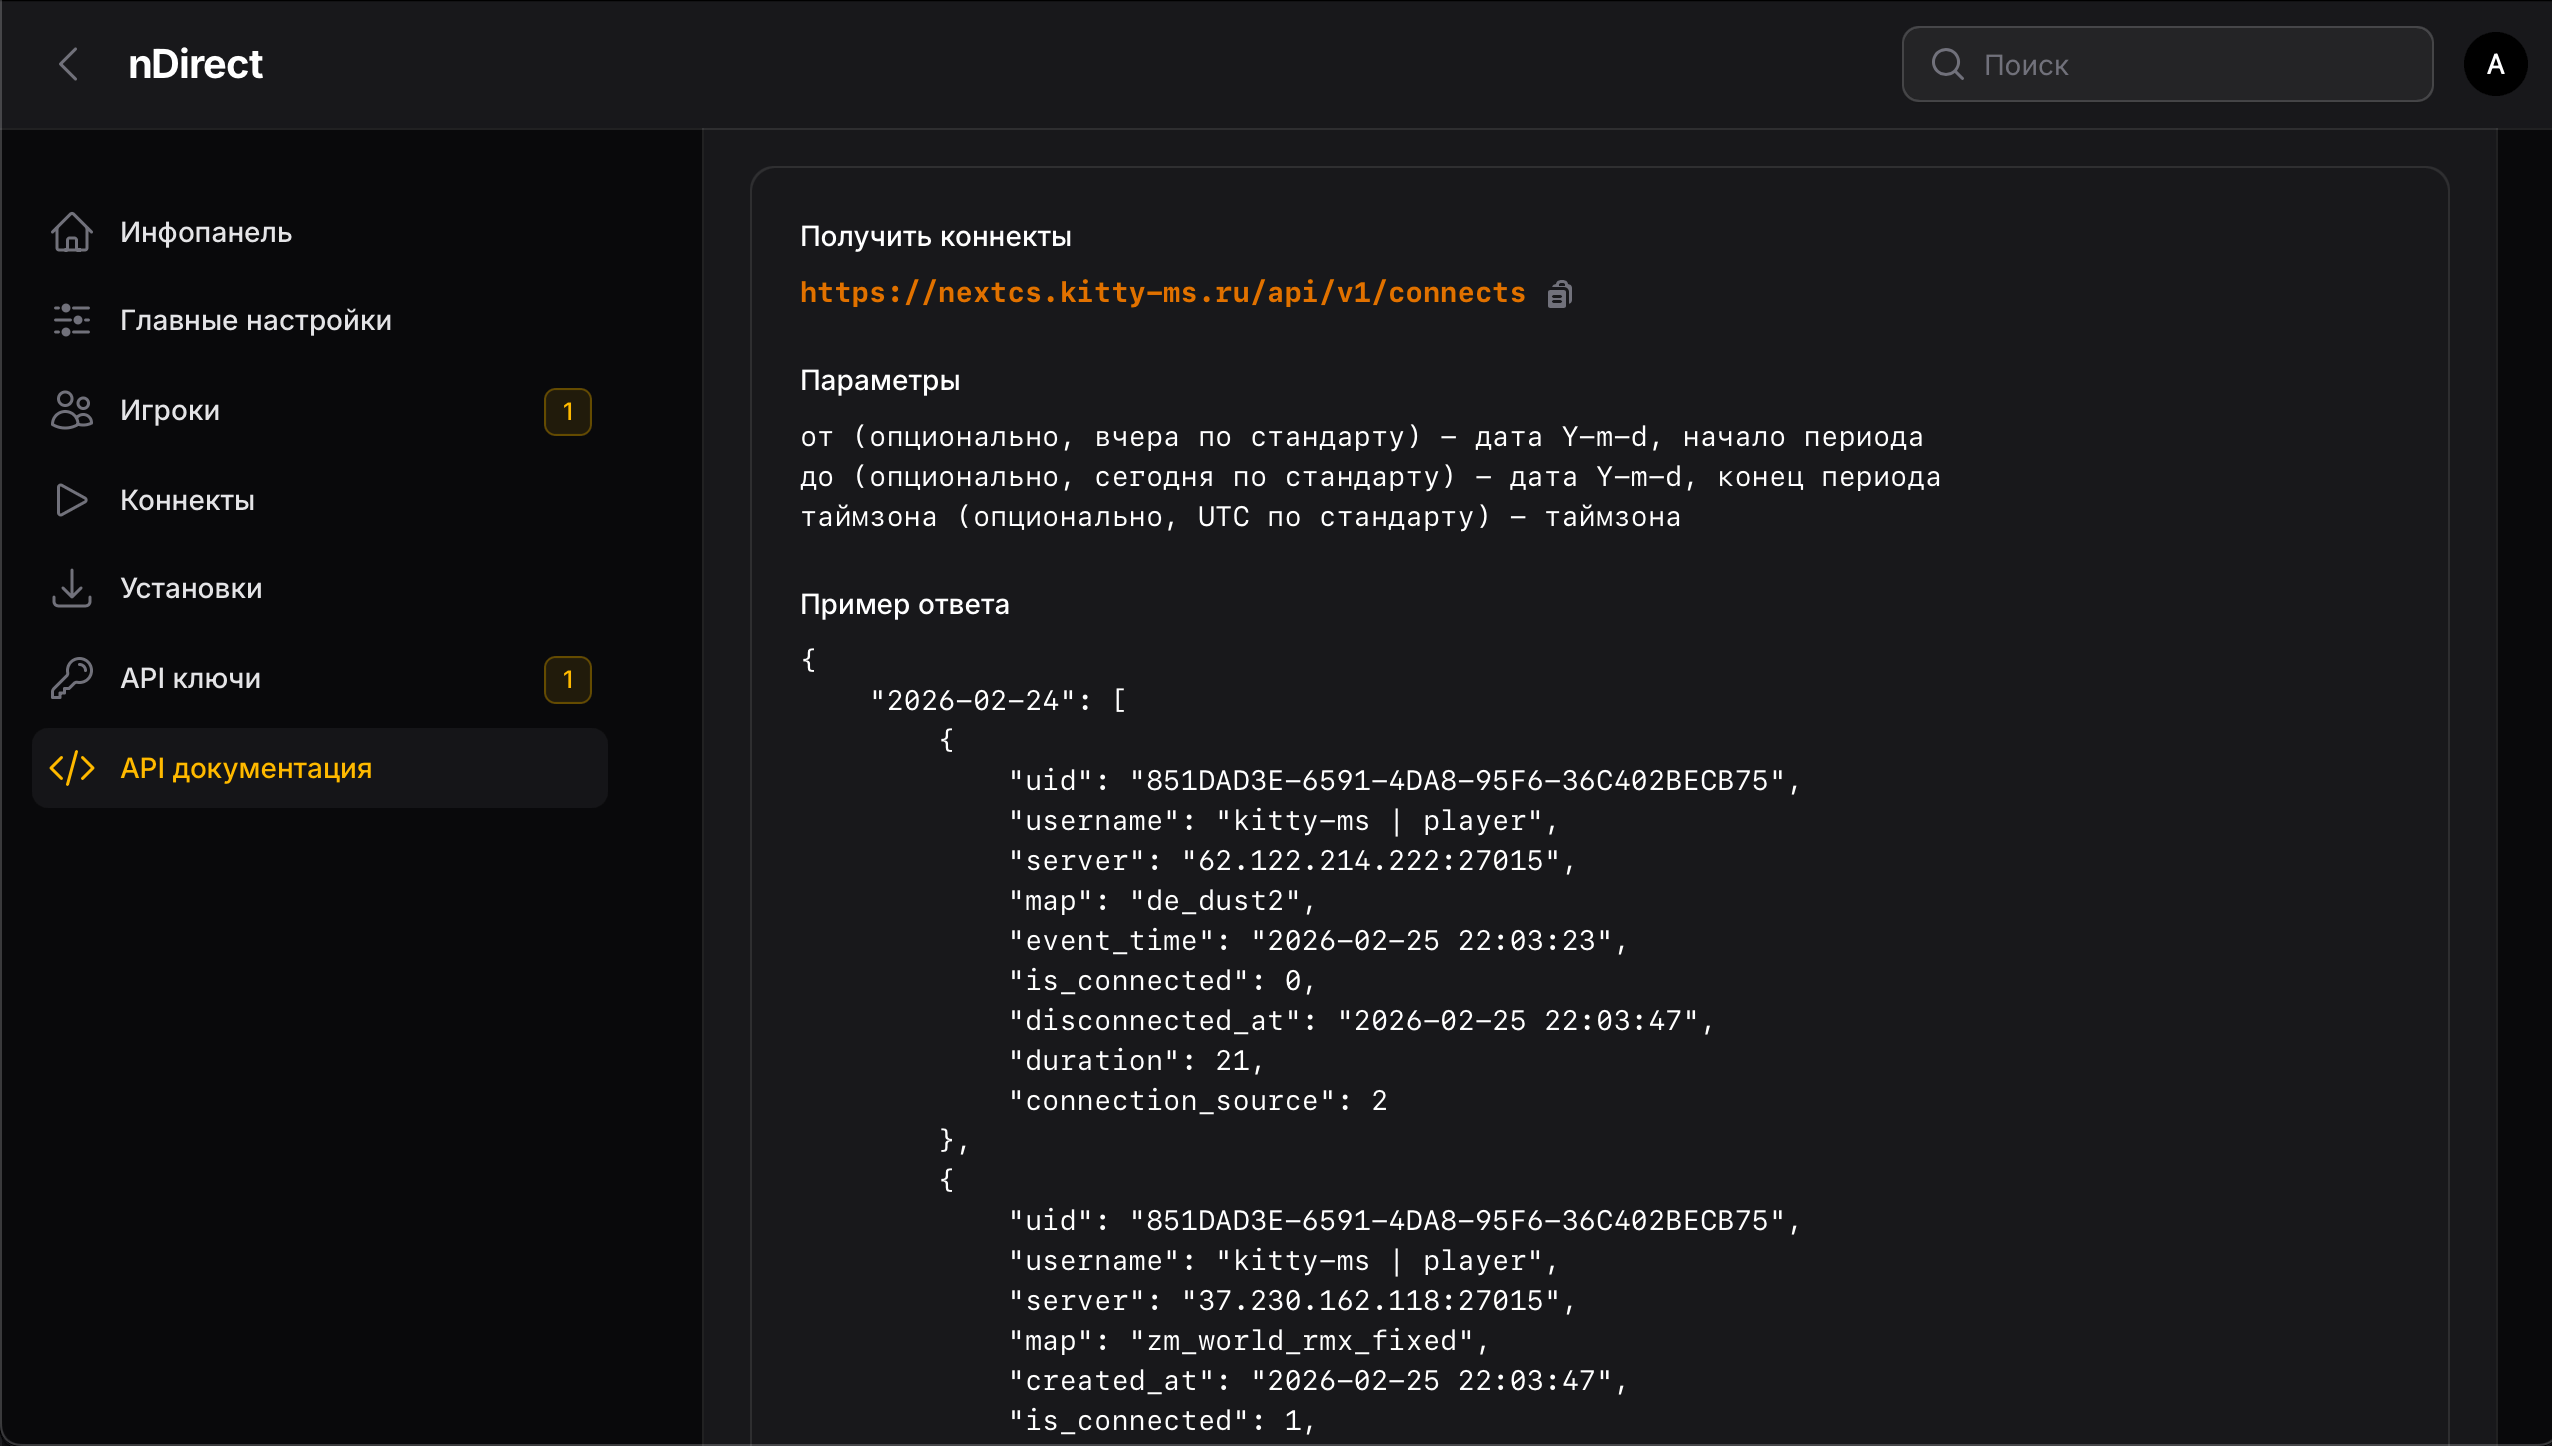Click the Установки download icon
The image size is (2552, 1446).
click(x=71, y=588)
